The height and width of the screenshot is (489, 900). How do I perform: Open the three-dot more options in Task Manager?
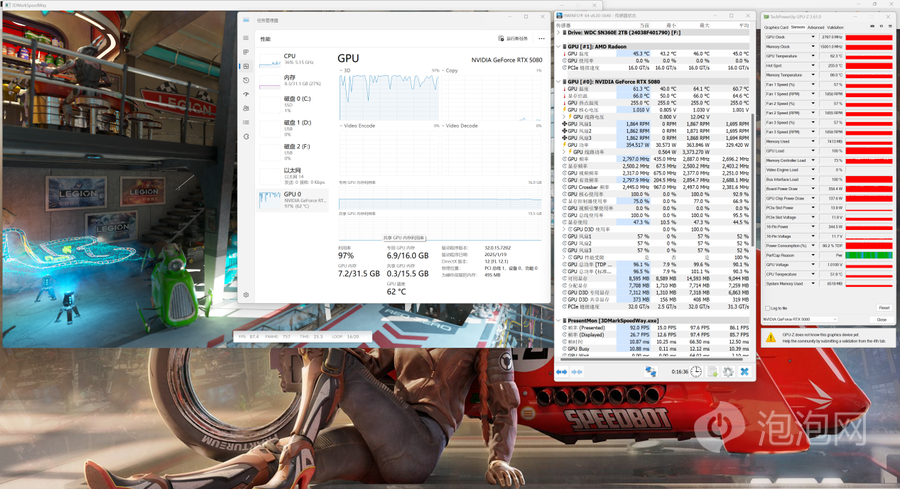pos(541,38)
